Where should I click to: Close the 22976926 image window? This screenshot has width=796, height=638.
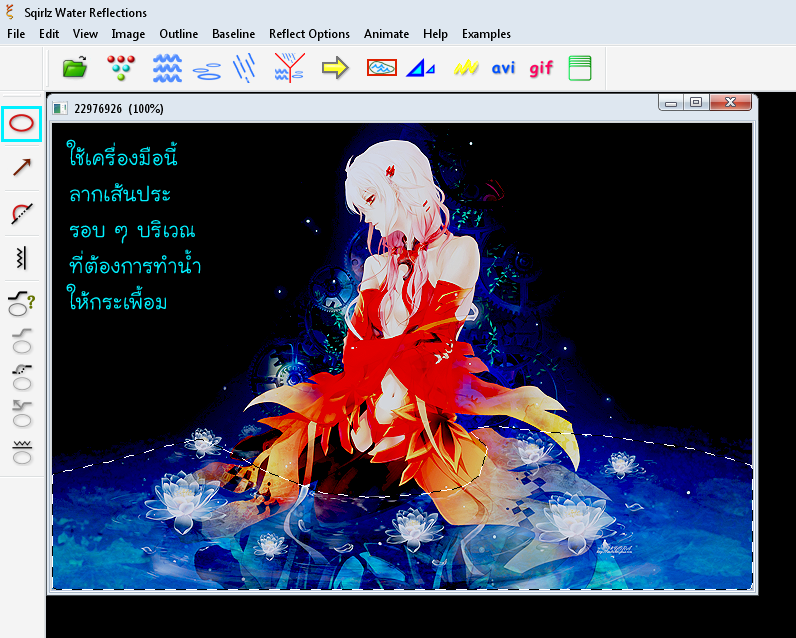[730, 103]
